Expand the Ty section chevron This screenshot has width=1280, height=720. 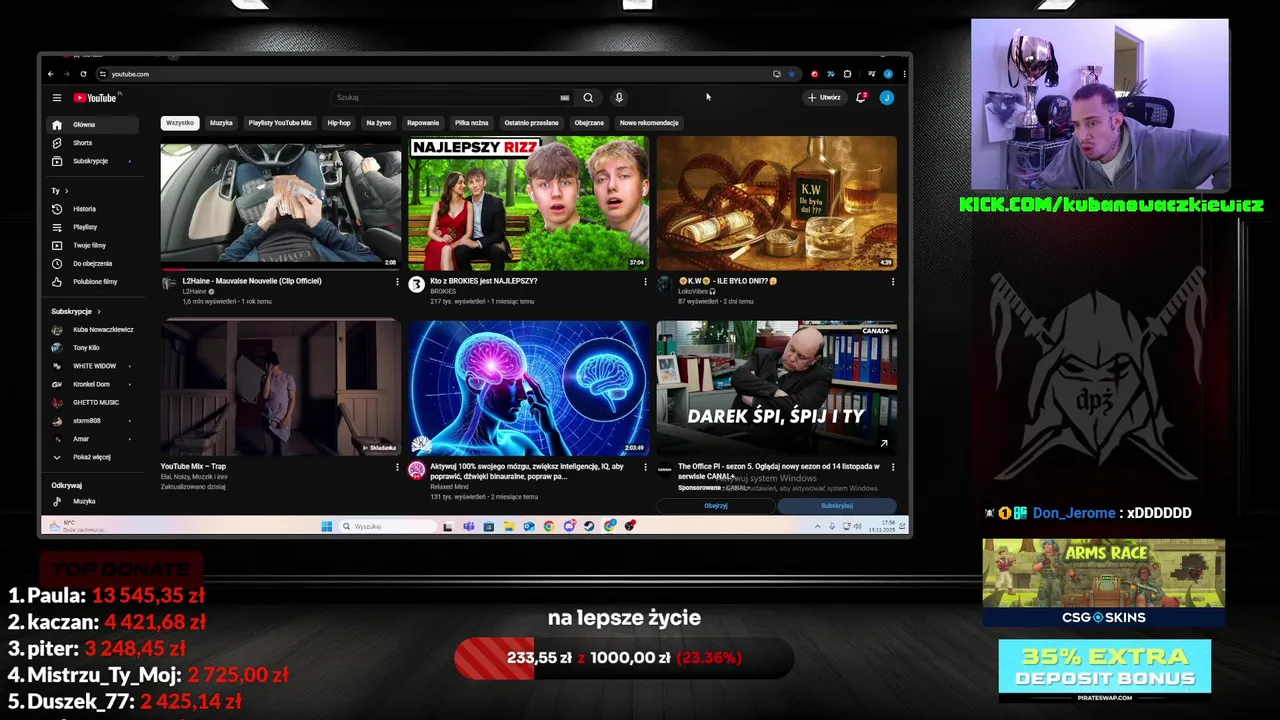[66, 191]
